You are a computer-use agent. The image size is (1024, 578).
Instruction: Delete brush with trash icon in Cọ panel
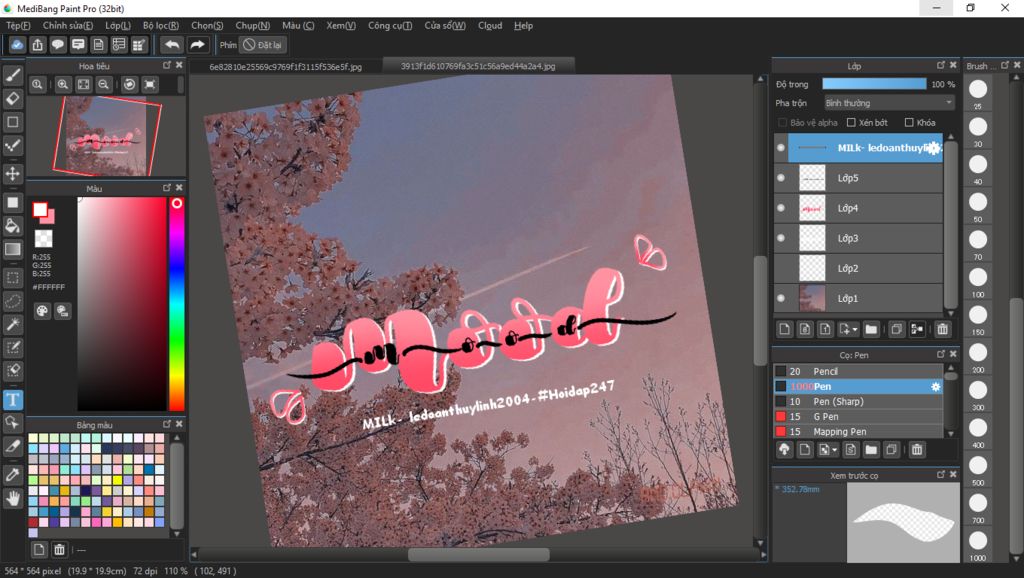(x=917, y=449)
